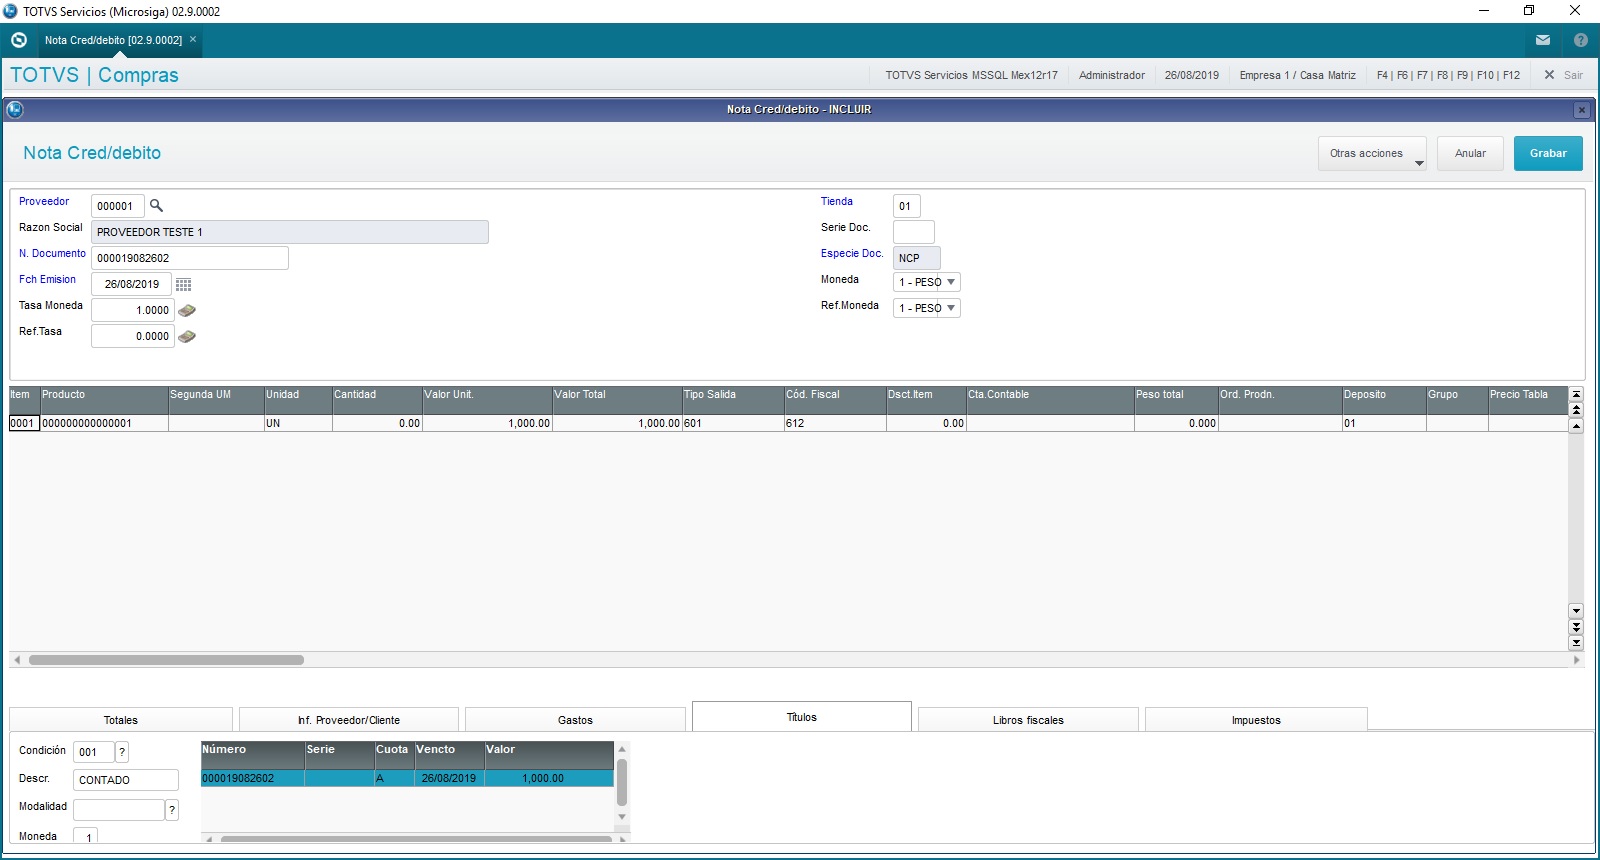Expand the Moneda 1 - PESO dropdown
Image resolution: width=1600 pixels, height=860 pixels.
[x=927, y=282]
